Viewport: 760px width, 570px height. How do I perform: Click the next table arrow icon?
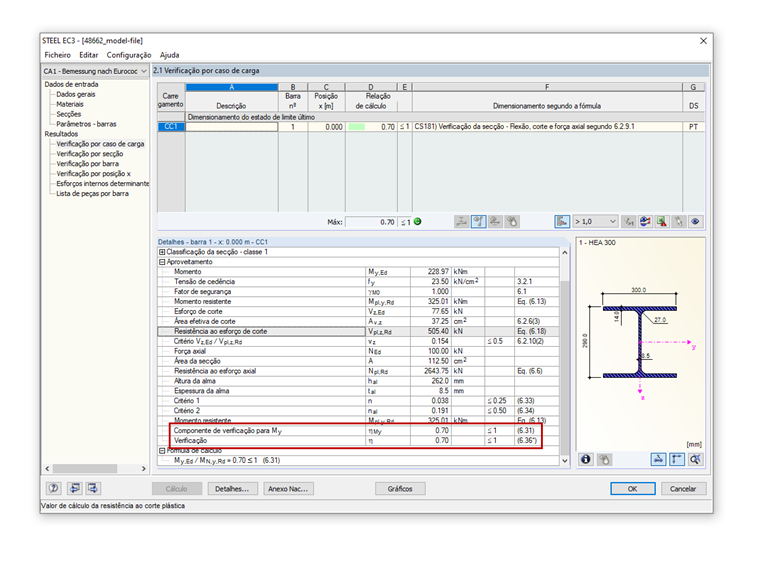[93, 488]
